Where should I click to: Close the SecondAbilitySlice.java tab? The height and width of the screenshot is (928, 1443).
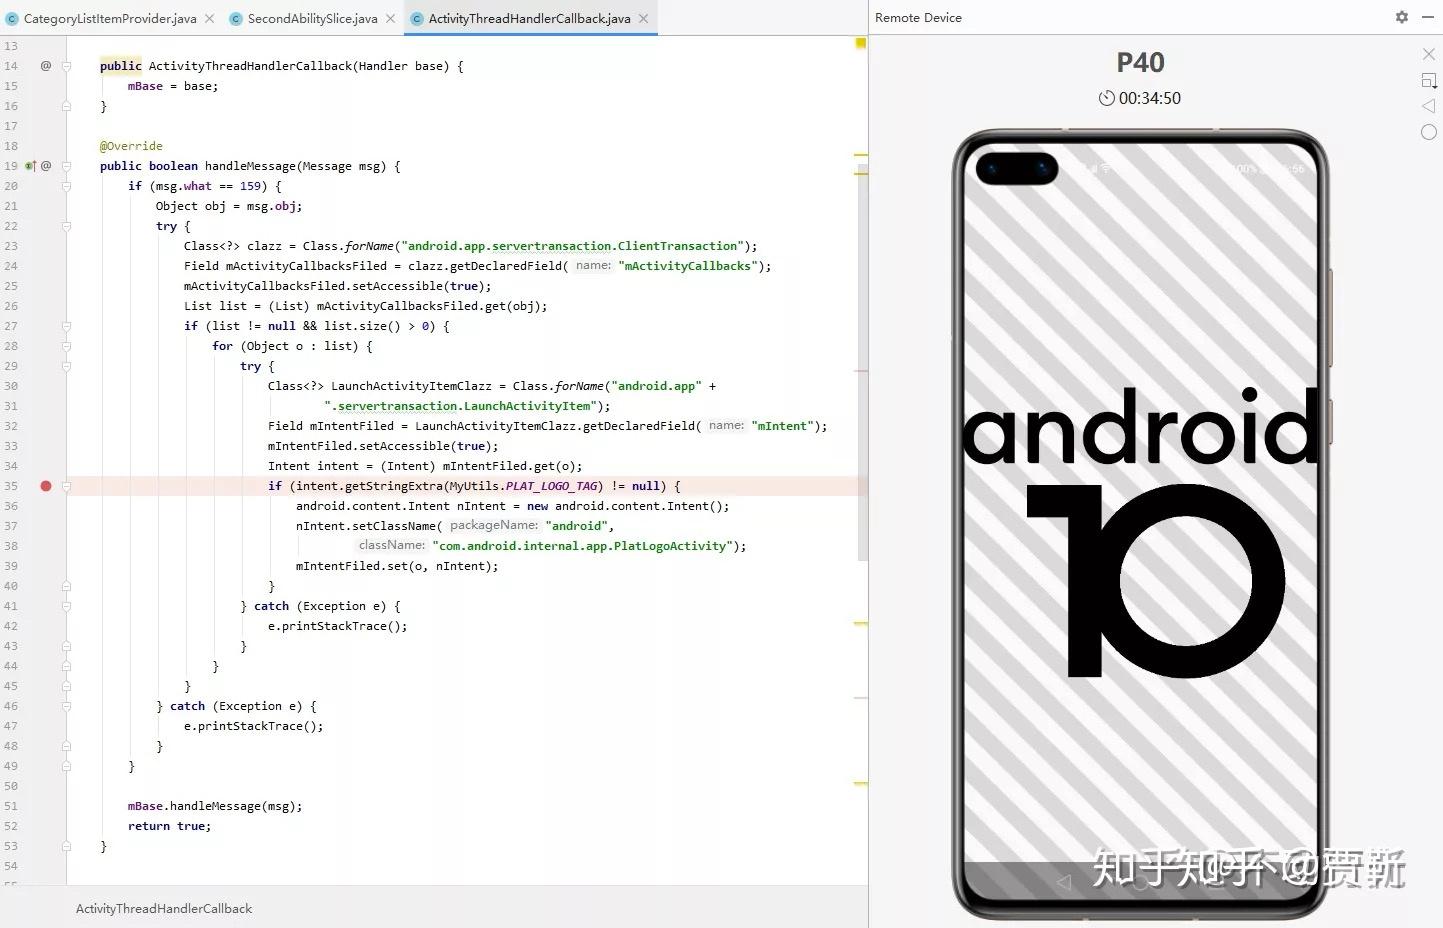[389, 19]
